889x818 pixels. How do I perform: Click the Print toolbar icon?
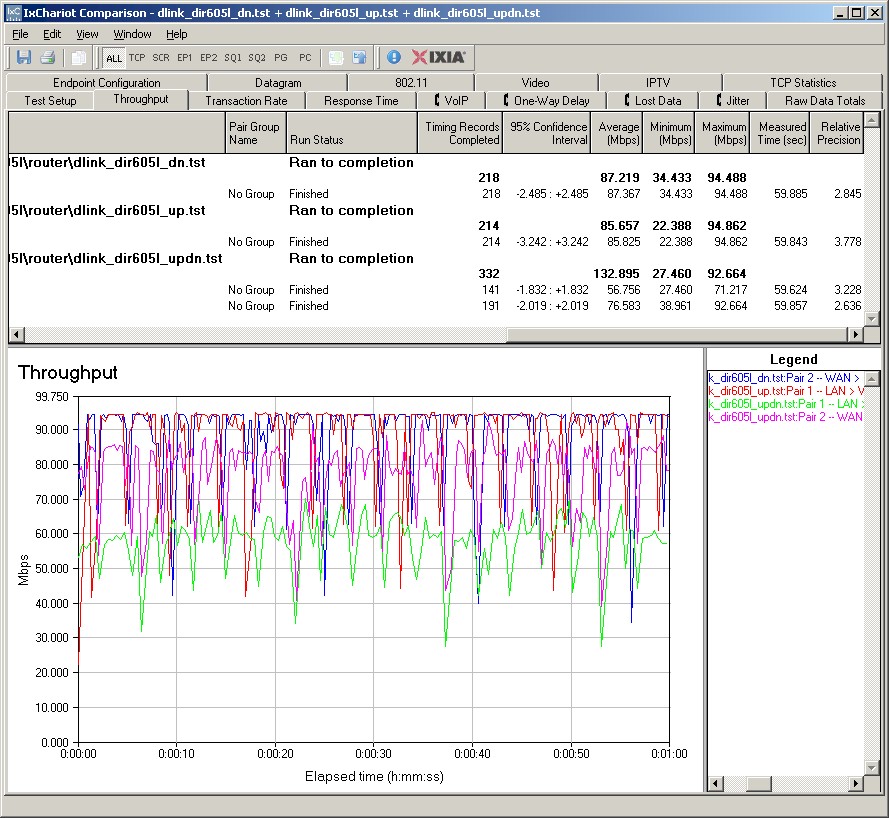click(x=48, y=57)
